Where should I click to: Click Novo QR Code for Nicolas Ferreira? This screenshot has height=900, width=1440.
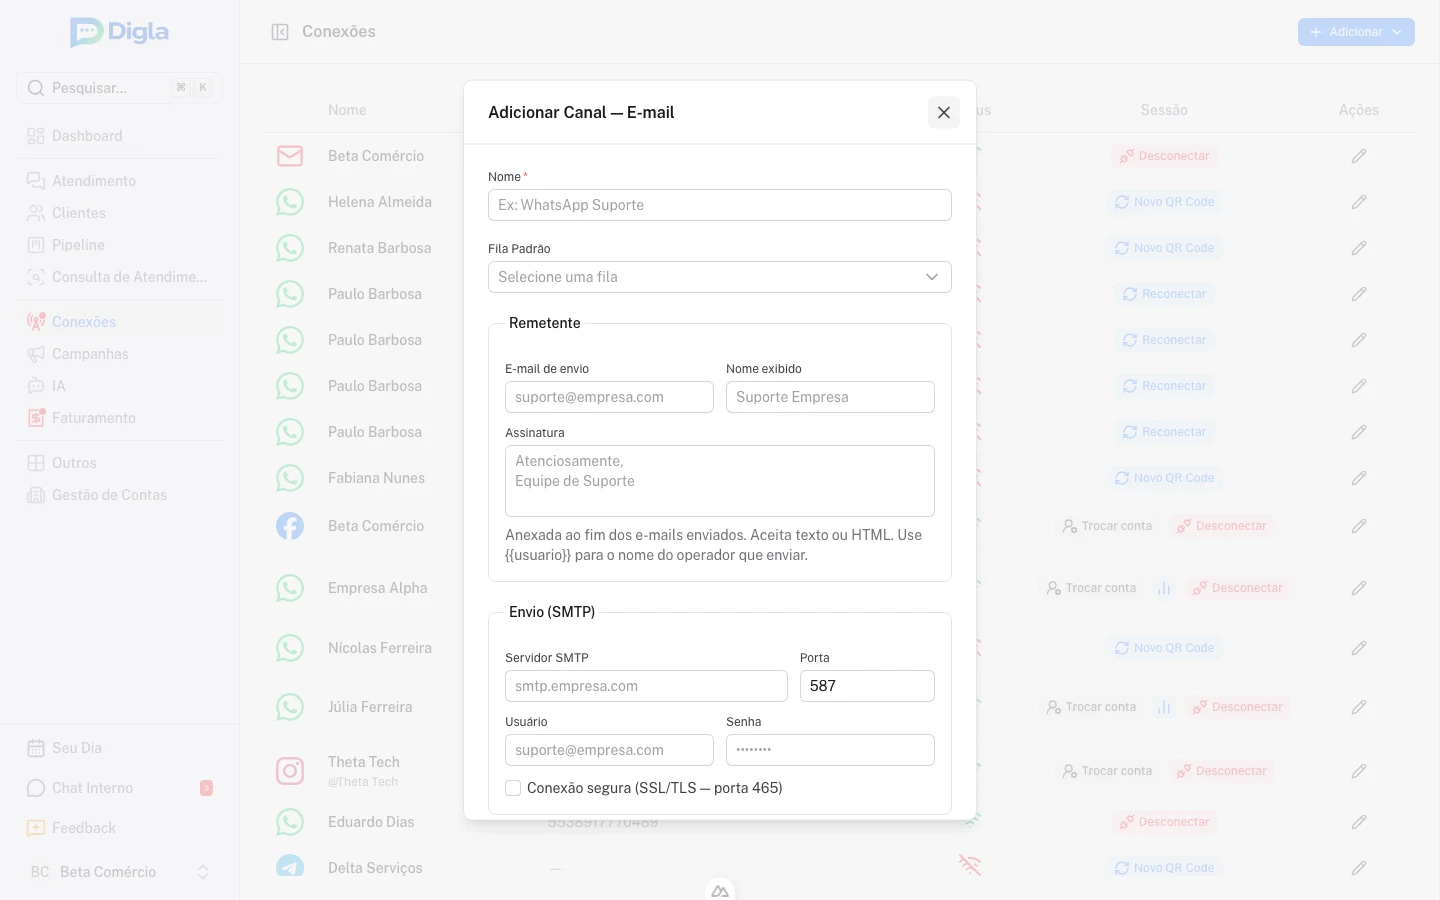click(x=1164, y=648)
